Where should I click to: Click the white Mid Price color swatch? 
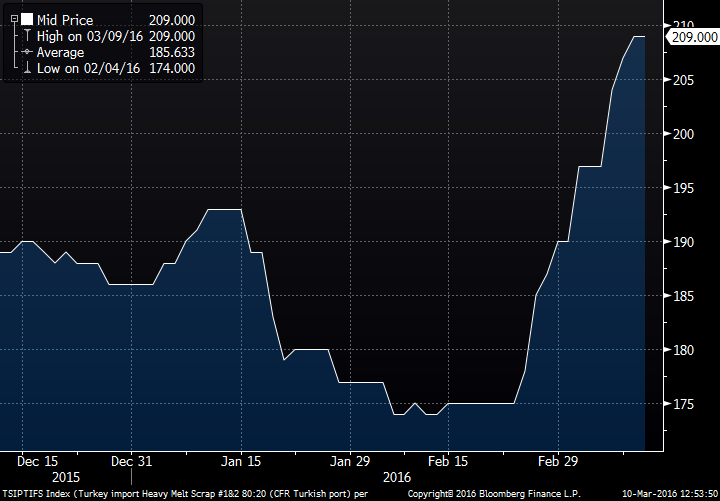pyautogui.click(x=26, y=19)
